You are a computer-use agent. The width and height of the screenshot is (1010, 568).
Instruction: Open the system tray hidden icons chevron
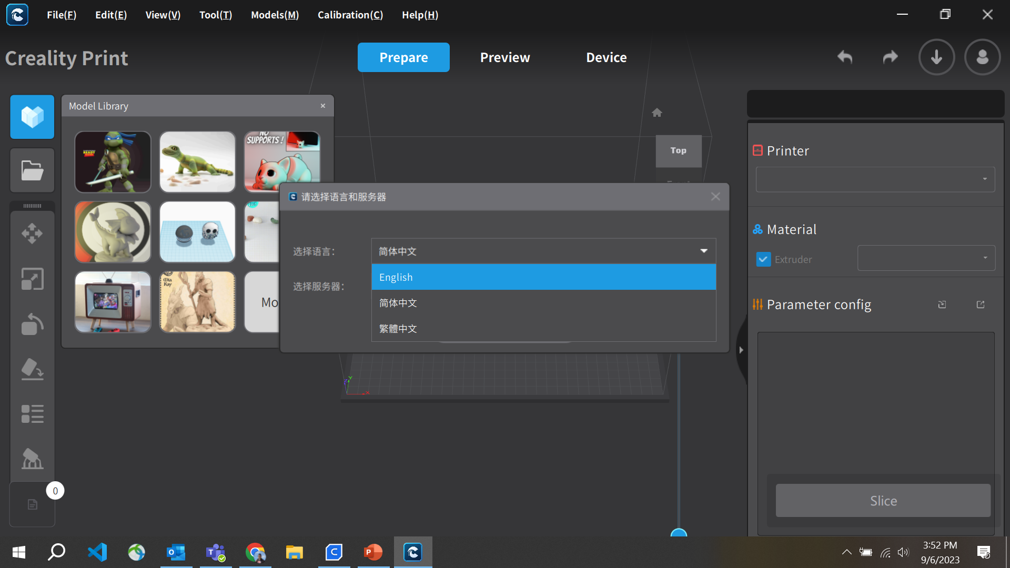(x=846, y=552)
